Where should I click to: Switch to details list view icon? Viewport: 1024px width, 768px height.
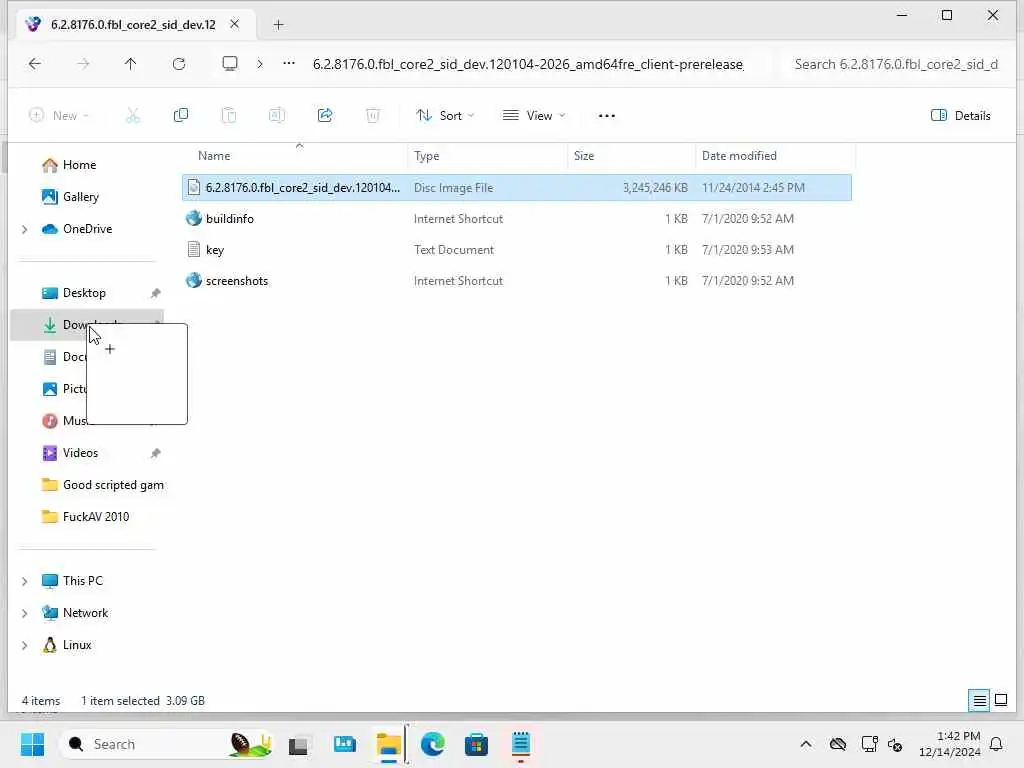pyautogui.click(x=980, y=701)
